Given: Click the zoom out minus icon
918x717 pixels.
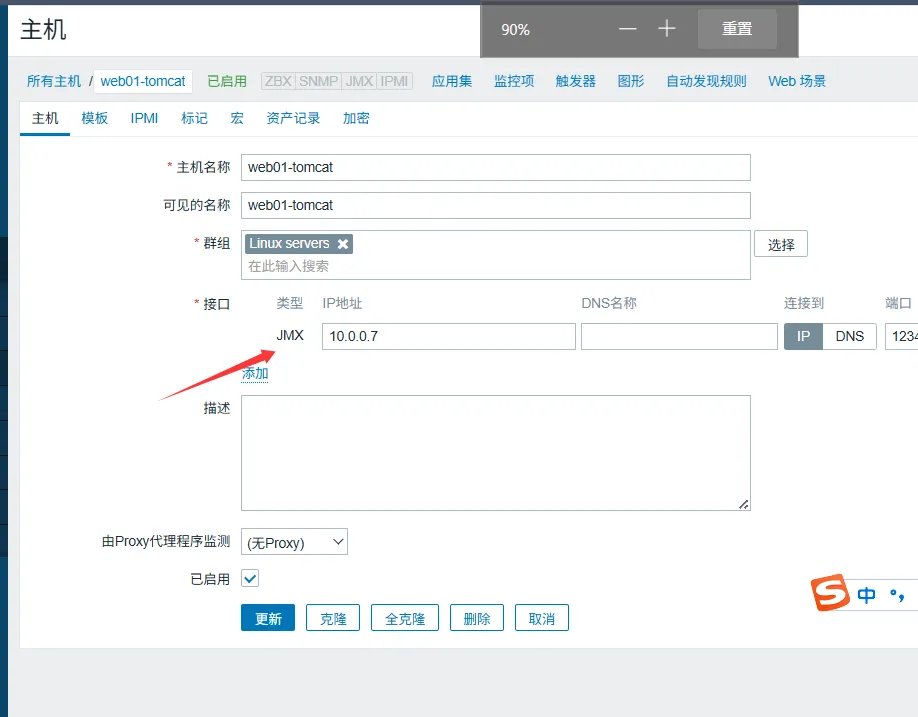Looking at the screenshot, I should click(627, 29).
